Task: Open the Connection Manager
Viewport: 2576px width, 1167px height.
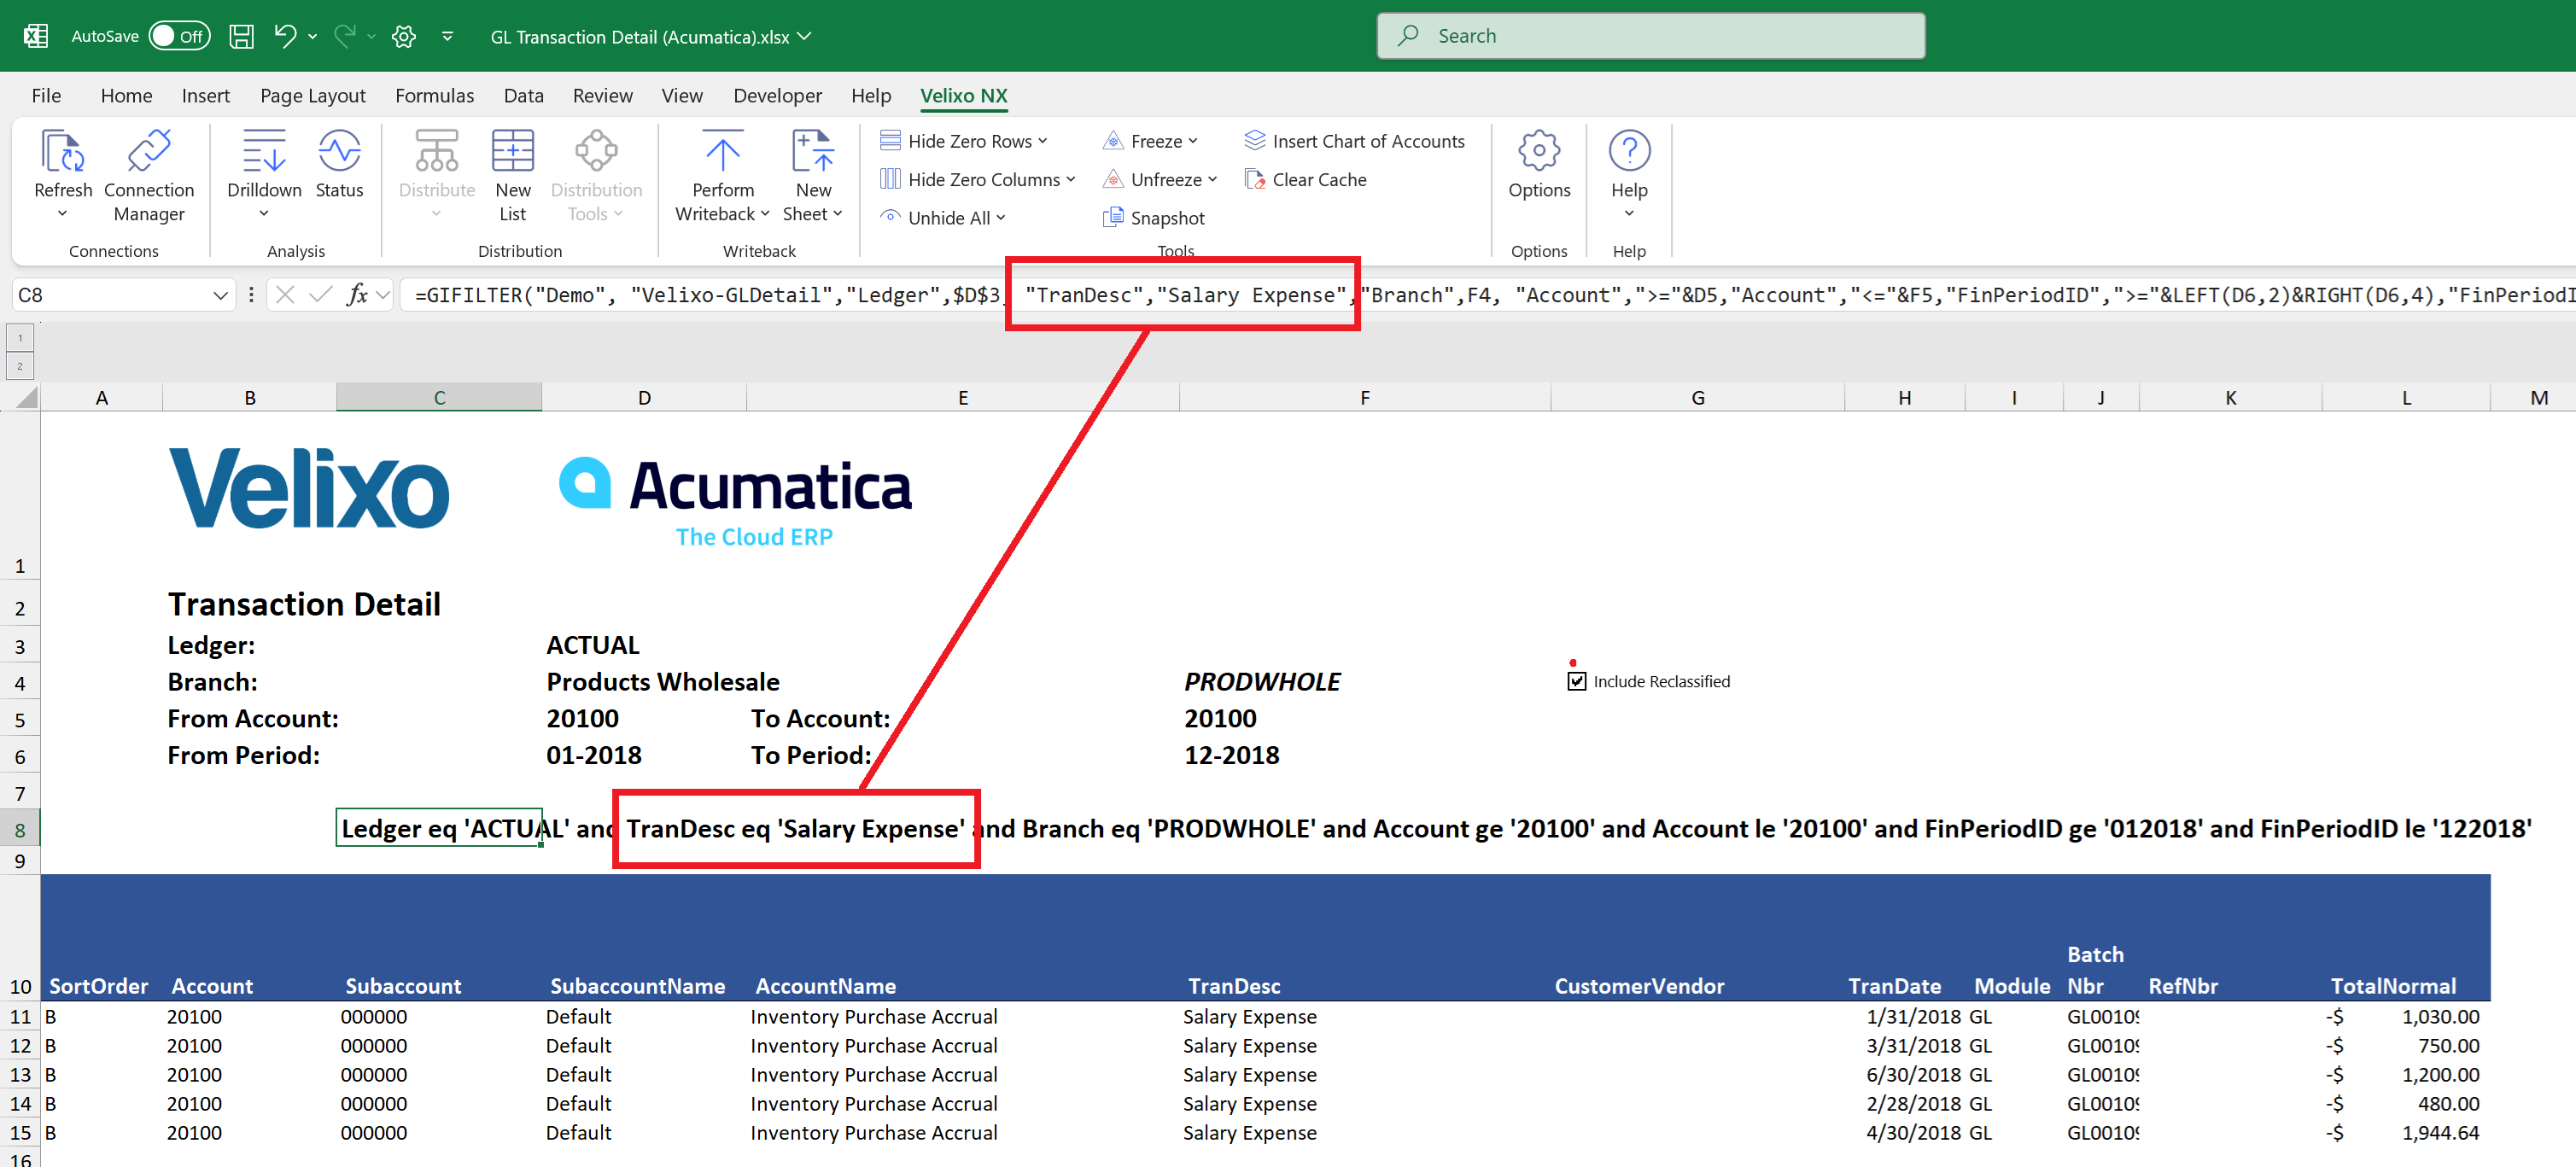Action: 149,152
